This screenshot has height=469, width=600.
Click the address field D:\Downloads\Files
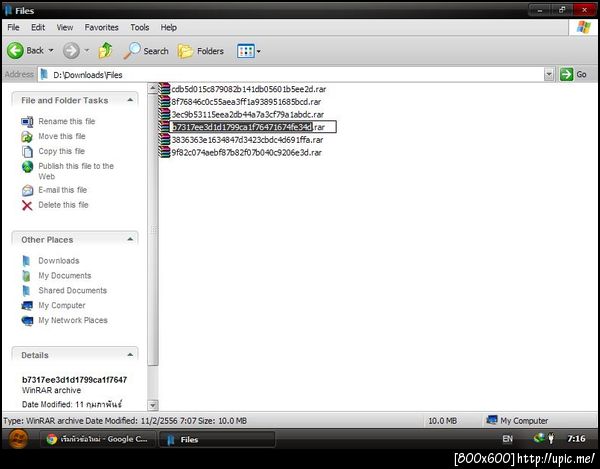click(291, 75)
